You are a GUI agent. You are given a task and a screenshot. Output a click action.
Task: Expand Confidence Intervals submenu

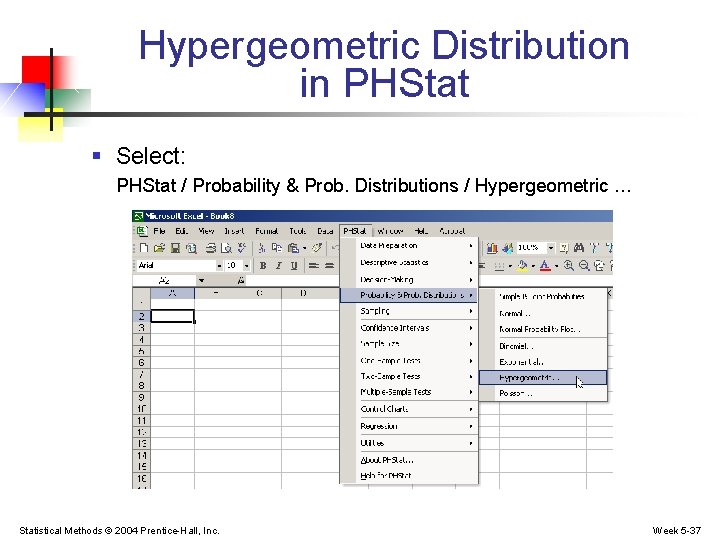(409, 328)
